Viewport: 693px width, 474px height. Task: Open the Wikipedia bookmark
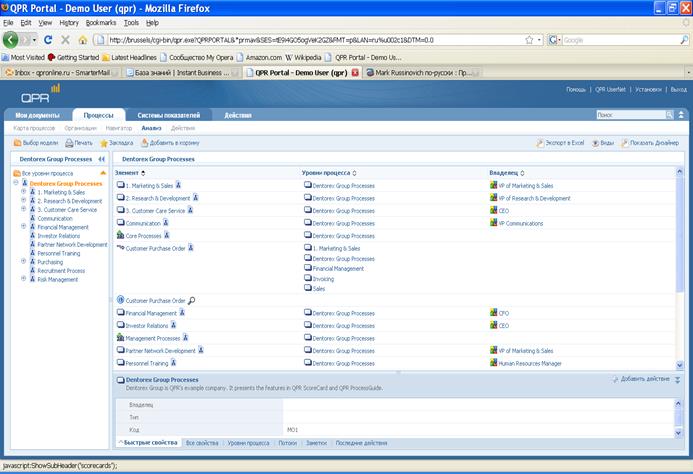pyautogui.click(x=303, y=57)
